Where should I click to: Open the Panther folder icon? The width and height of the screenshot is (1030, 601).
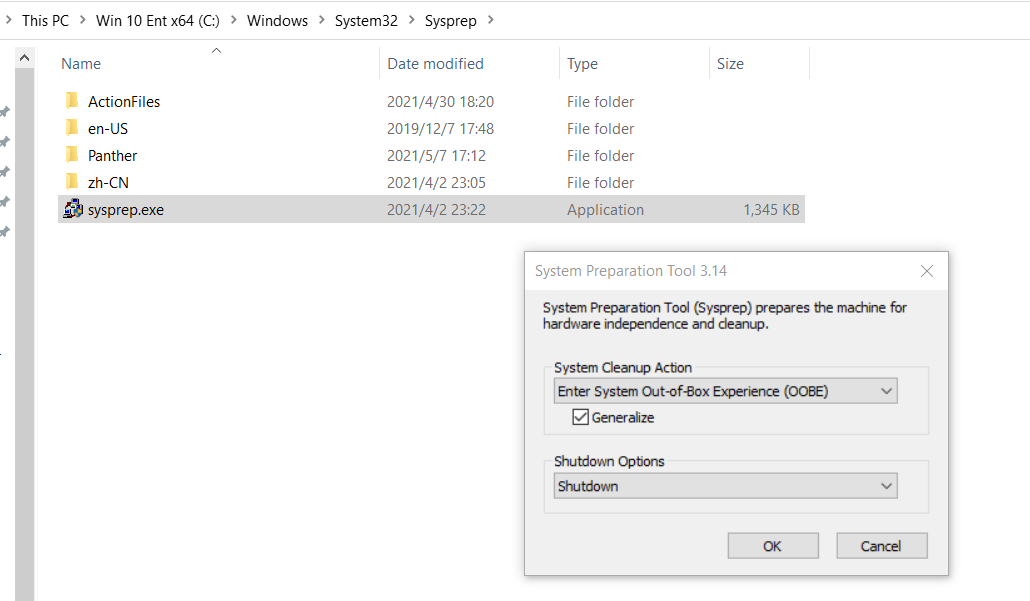72,155
